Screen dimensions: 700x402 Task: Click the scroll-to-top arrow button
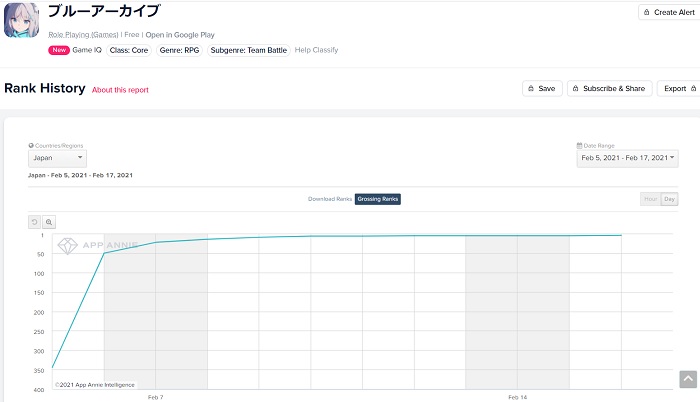688,379
